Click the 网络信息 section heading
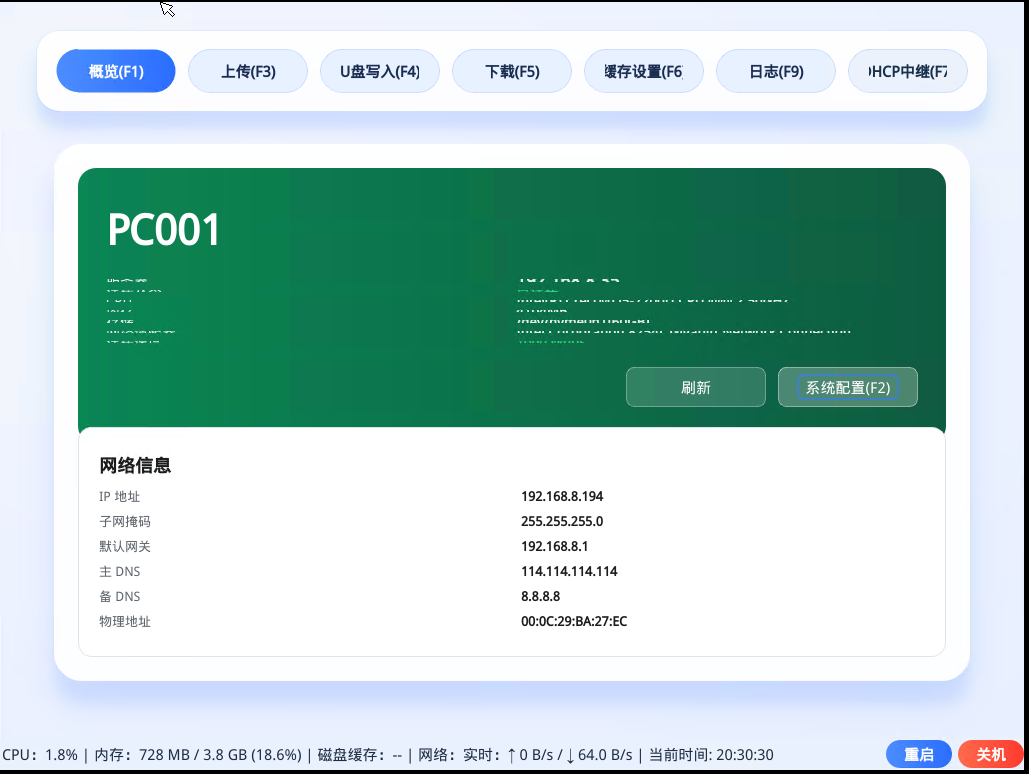This screenshot has width=1029, height=774. click(135, 465)
